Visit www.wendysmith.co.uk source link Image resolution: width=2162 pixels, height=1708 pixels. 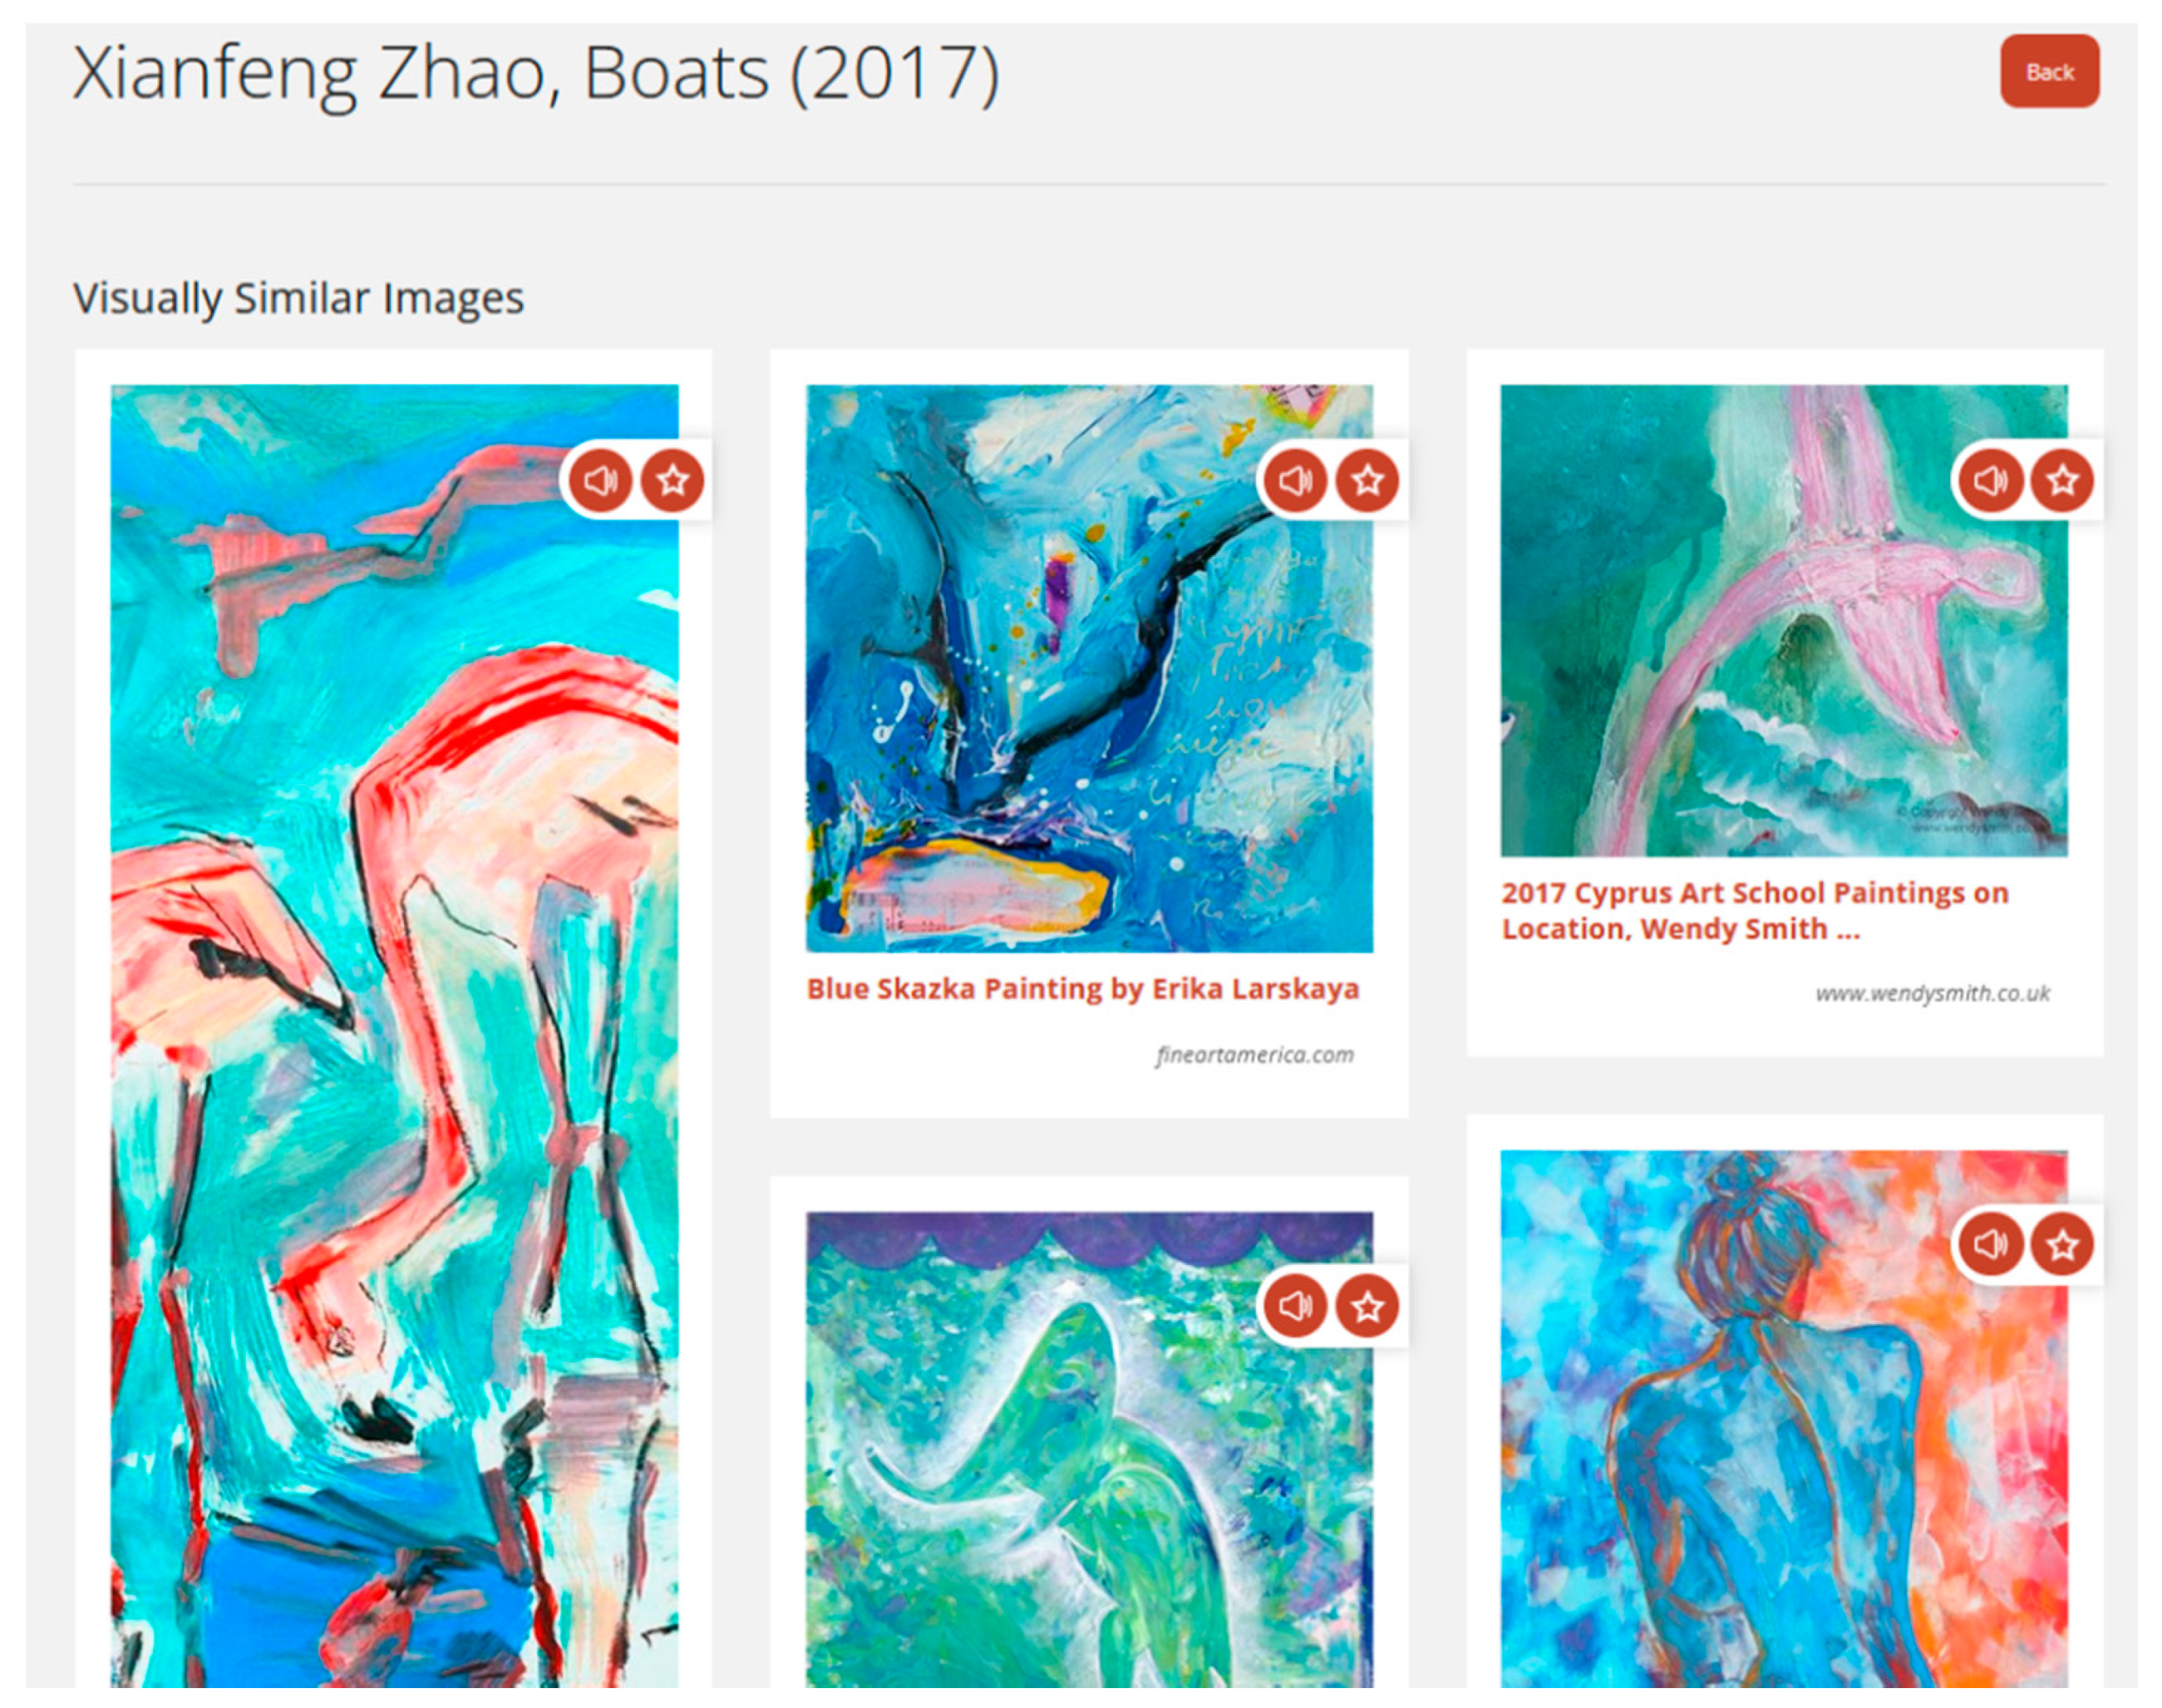1933,993
